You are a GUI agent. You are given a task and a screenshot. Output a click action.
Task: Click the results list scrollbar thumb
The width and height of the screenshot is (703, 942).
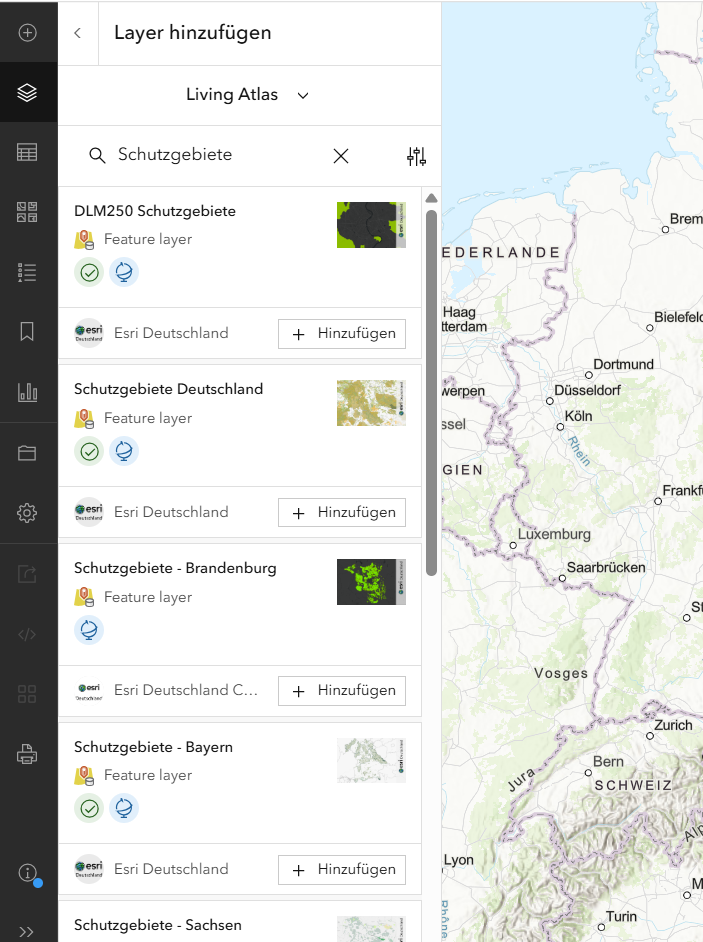tap(431, 393)
